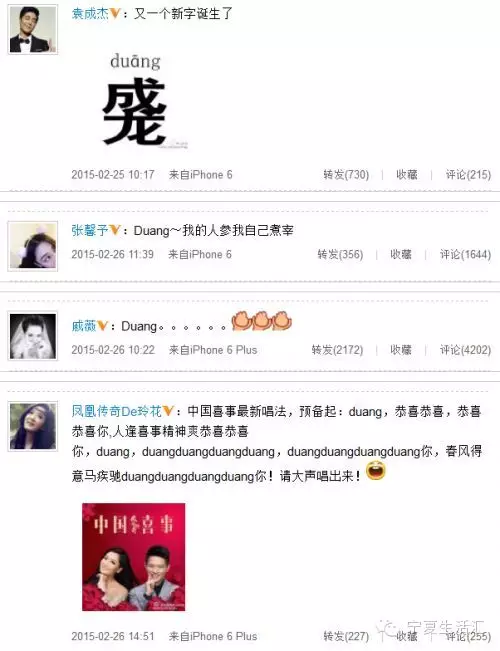Image resolution: width=500 pixels, height=651 pixels.
Task: Click 收藏 on the 2015-02-25 10:17 post
Action: [407, 175]
